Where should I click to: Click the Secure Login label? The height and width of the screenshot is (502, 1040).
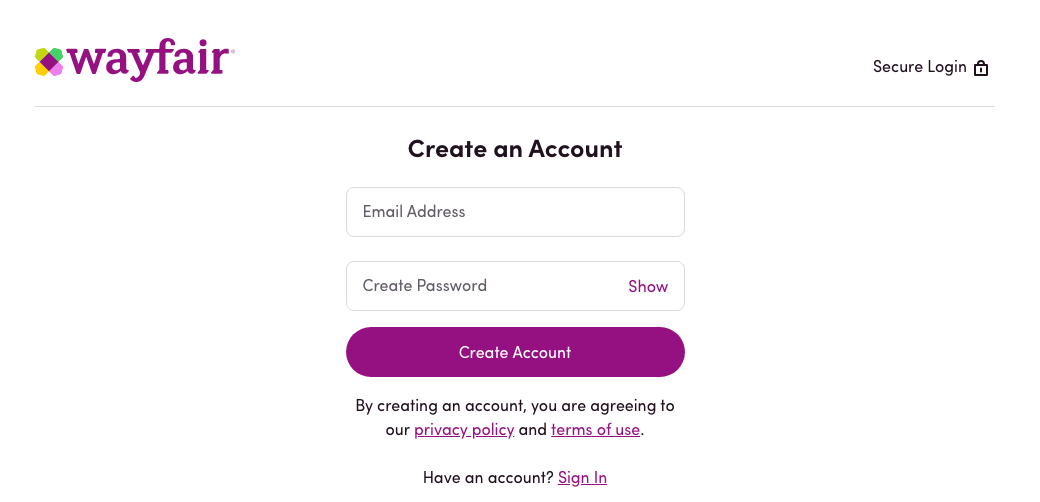click(x=919, y=67)
